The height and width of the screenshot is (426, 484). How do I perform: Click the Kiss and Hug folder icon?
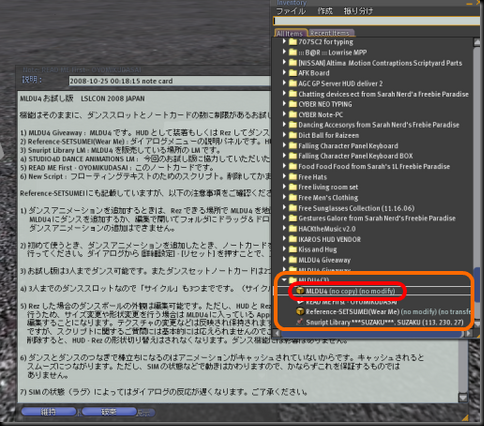(x=293, y=249)
